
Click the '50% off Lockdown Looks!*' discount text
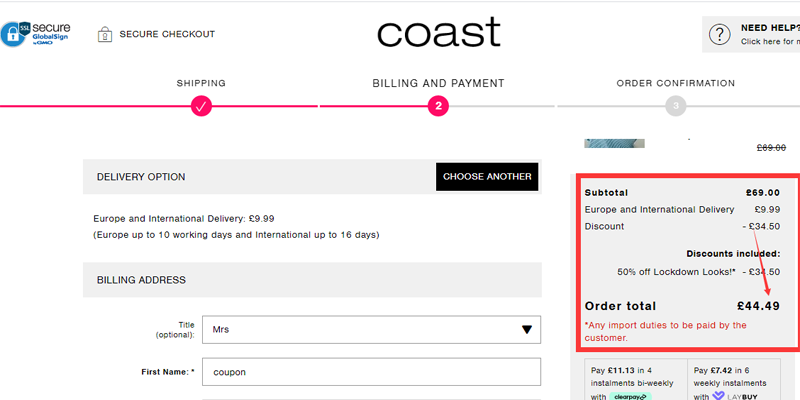pos(677,272)
